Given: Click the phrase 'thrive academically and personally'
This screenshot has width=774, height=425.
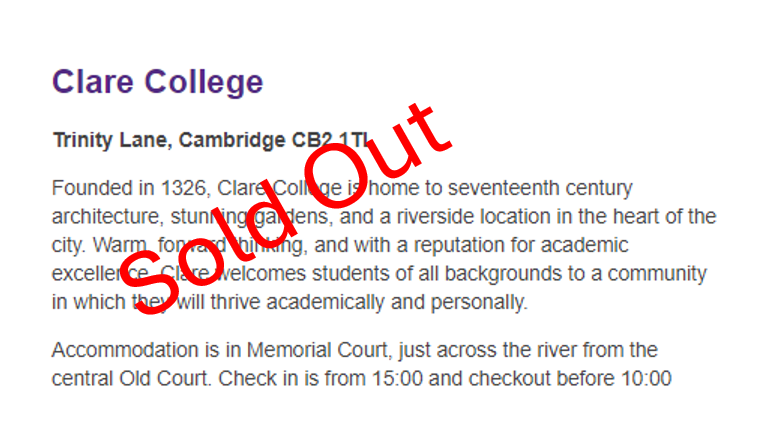Looking at the screenshot, I should 369,303.
